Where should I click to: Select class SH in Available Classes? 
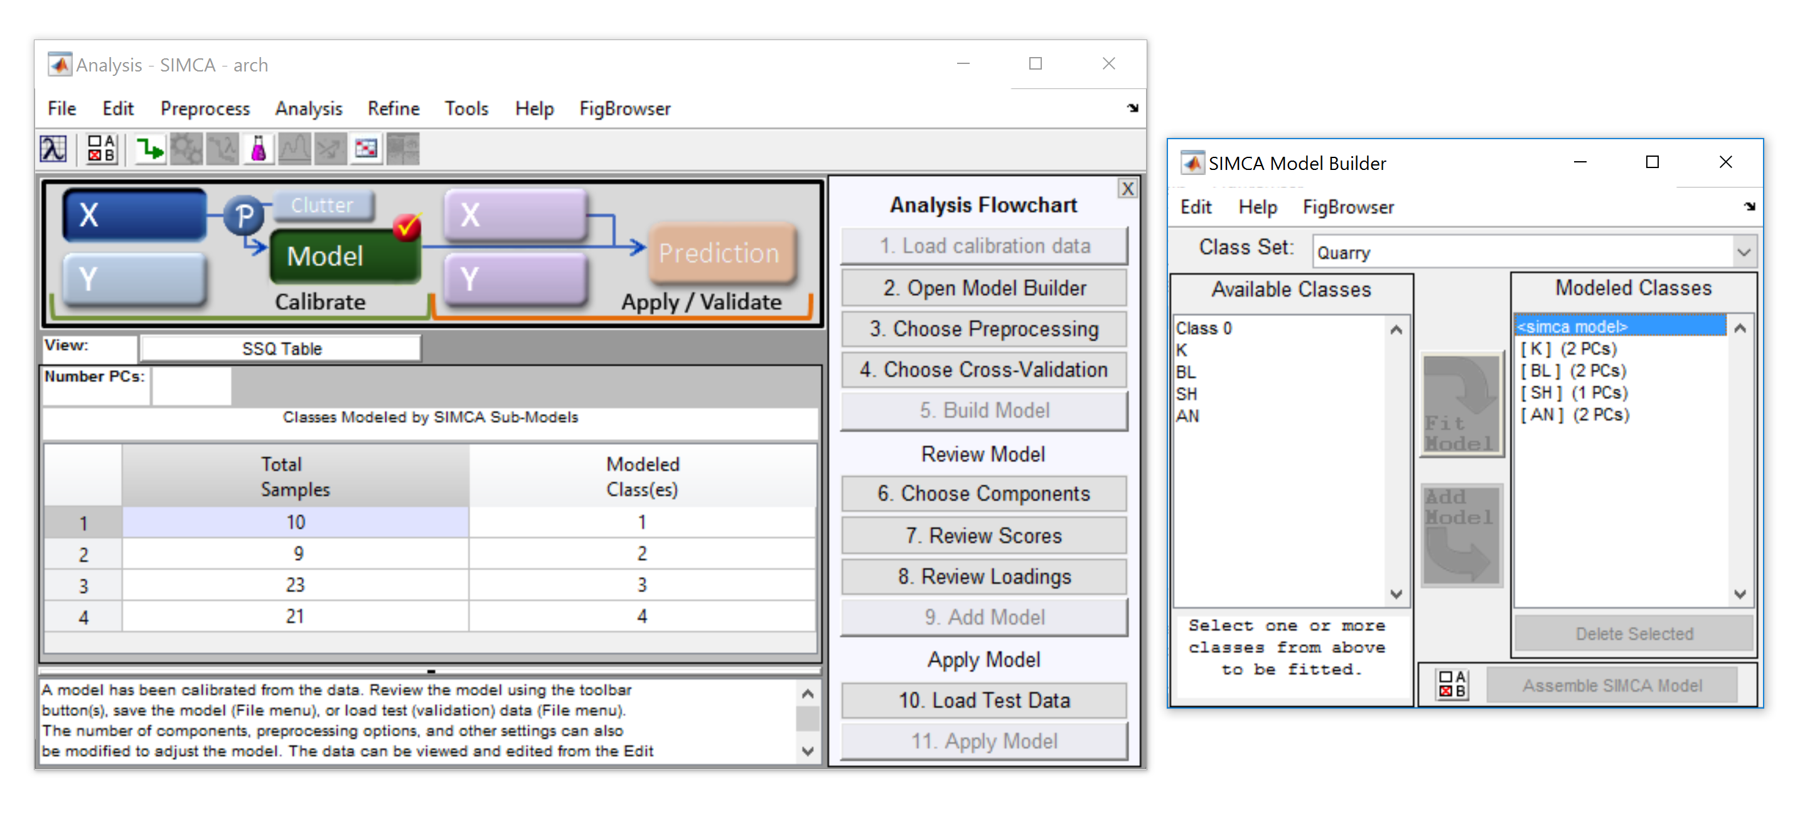pyautogui.click(x=1187, y=394)
